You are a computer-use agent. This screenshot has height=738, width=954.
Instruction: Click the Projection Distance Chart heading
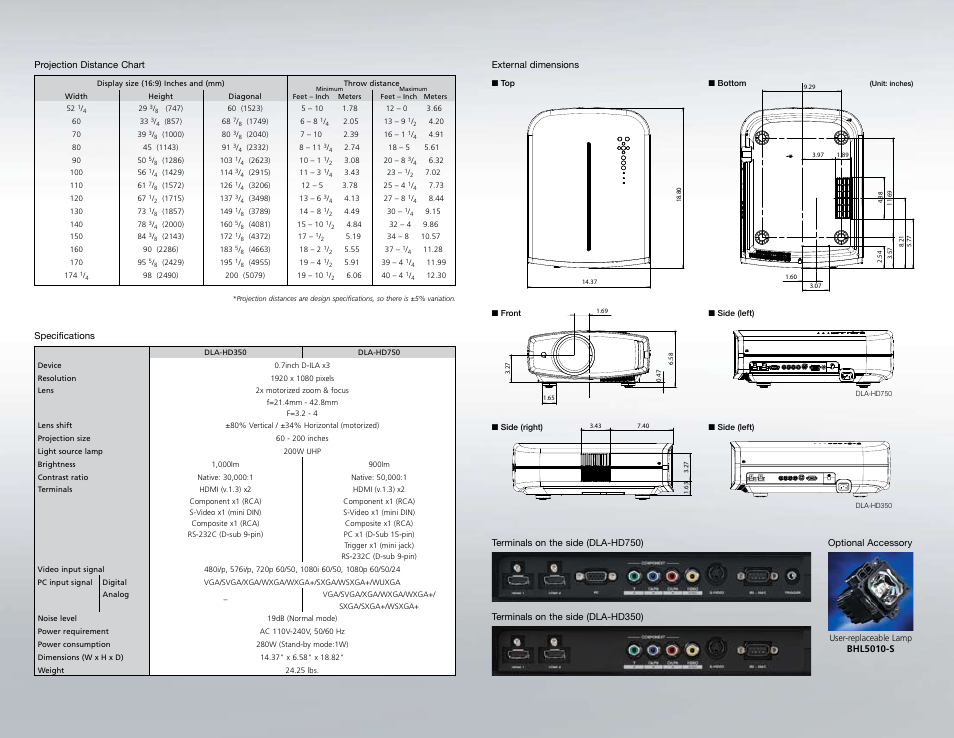pyautogui.click(x=89, y=64)
